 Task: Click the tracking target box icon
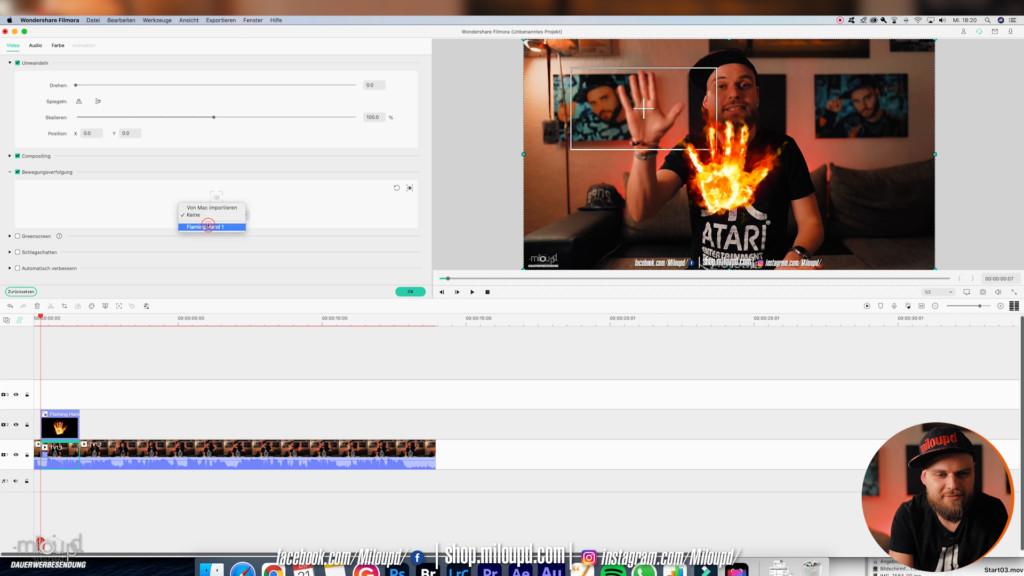[409, 187]
